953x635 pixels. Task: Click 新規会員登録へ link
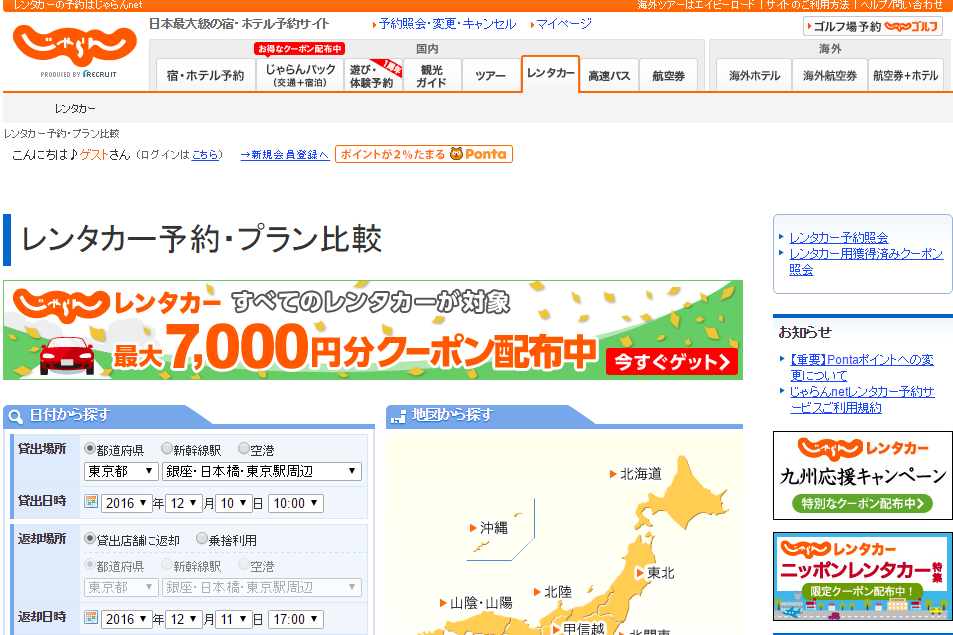pyautogui.click(x=285, y=155)
